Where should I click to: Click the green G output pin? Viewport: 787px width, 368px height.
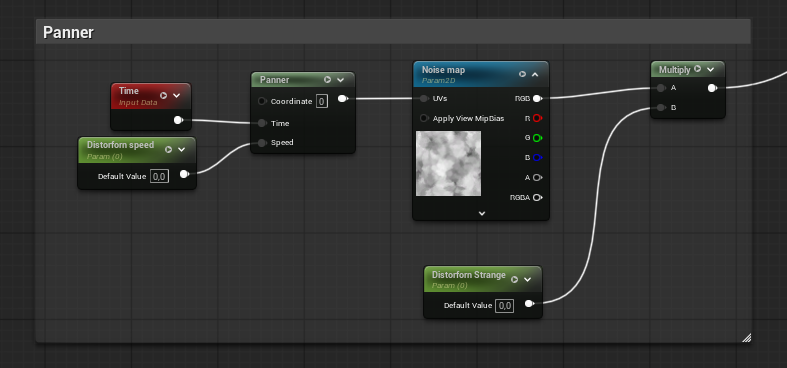(537, 138)
